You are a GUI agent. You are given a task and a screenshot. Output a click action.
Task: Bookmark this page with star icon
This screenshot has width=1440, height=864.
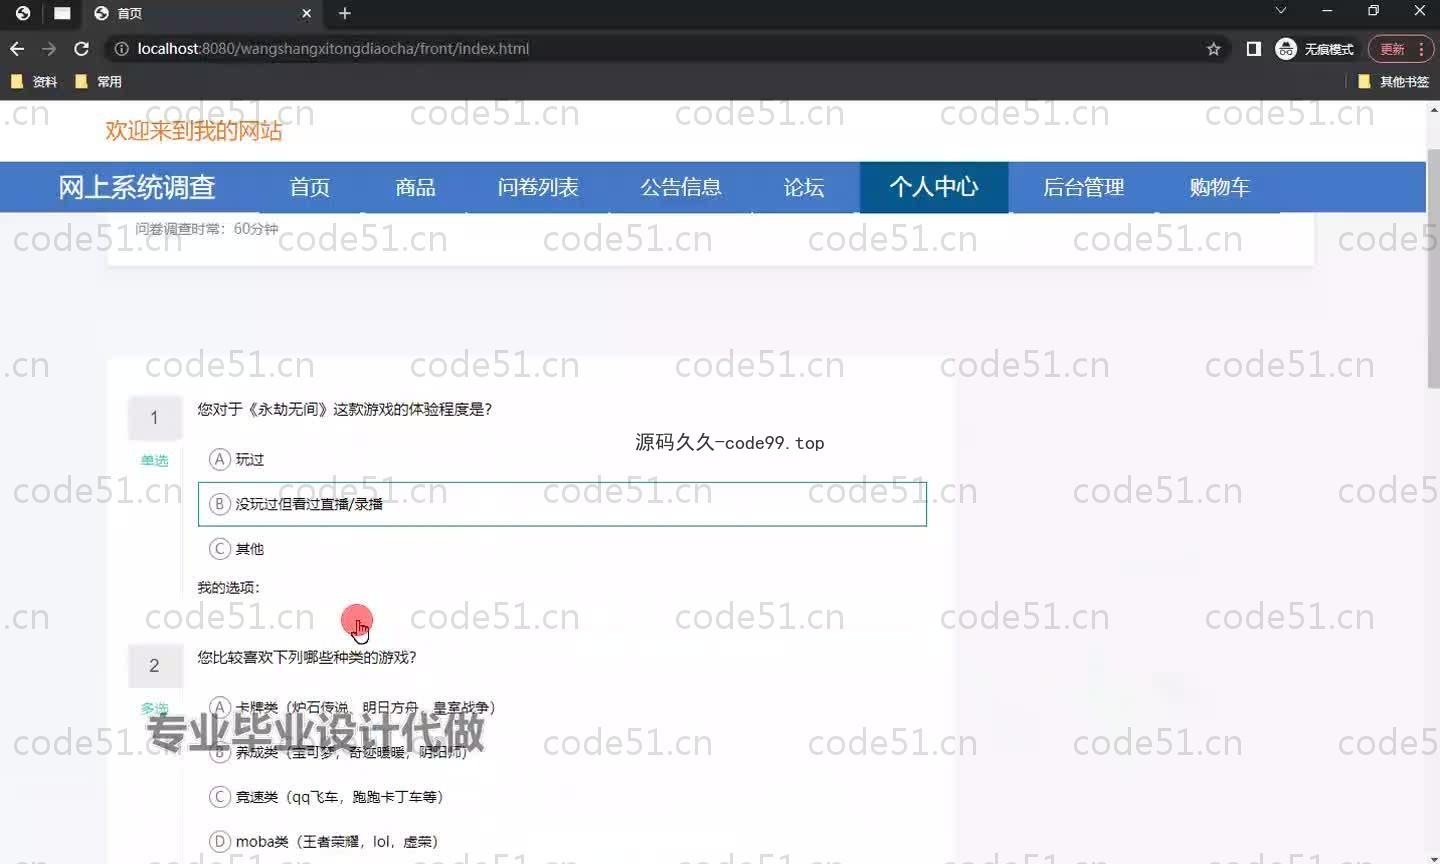tap(1213, 48)
